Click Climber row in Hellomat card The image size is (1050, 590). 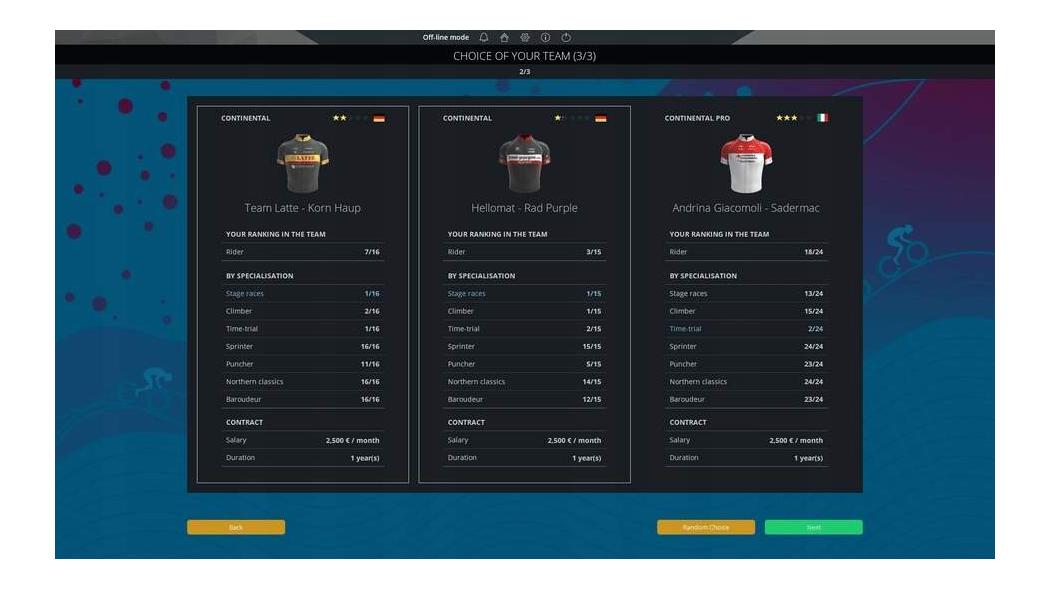(524, 311)
